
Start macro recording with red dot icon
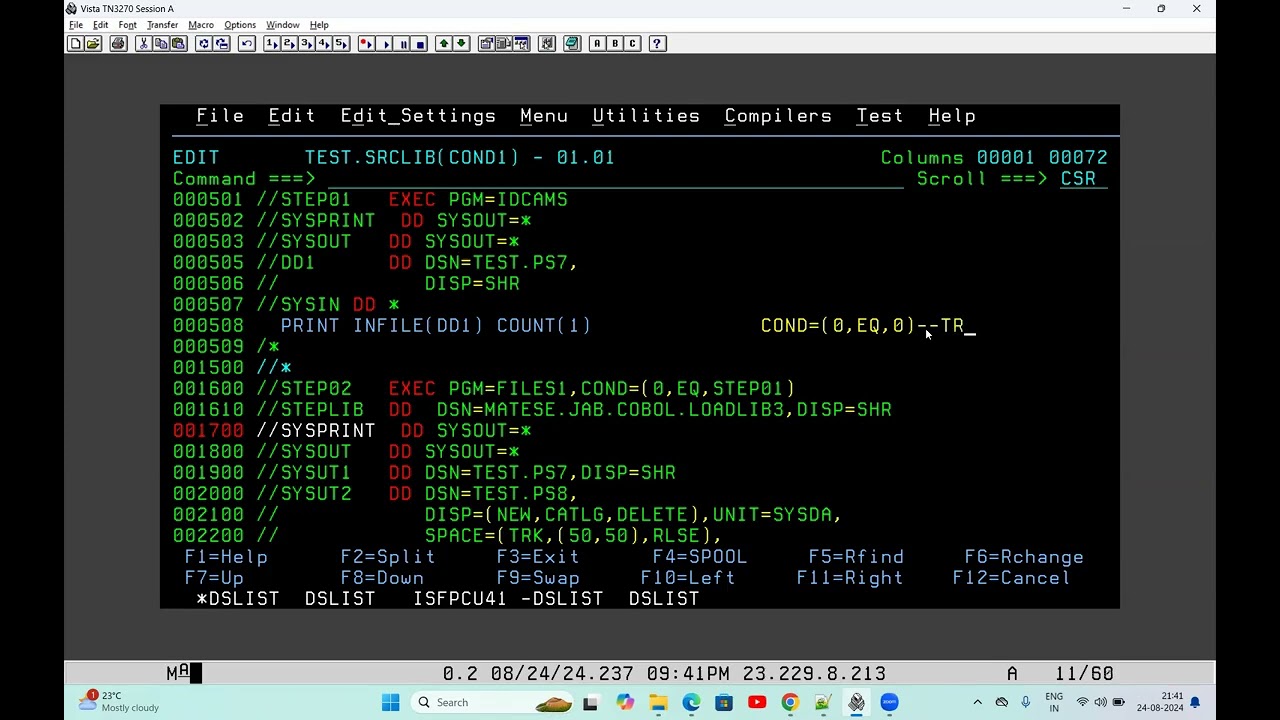[366, 43]
